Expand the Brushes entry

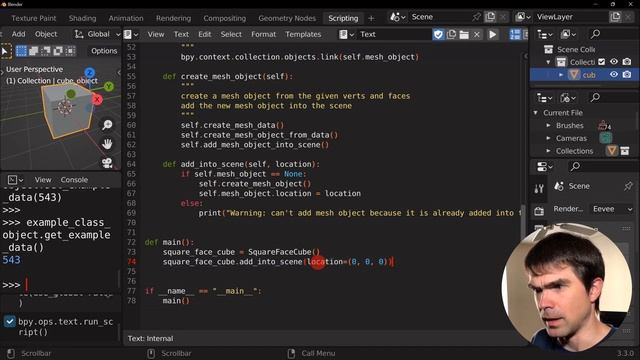(548, 126)
